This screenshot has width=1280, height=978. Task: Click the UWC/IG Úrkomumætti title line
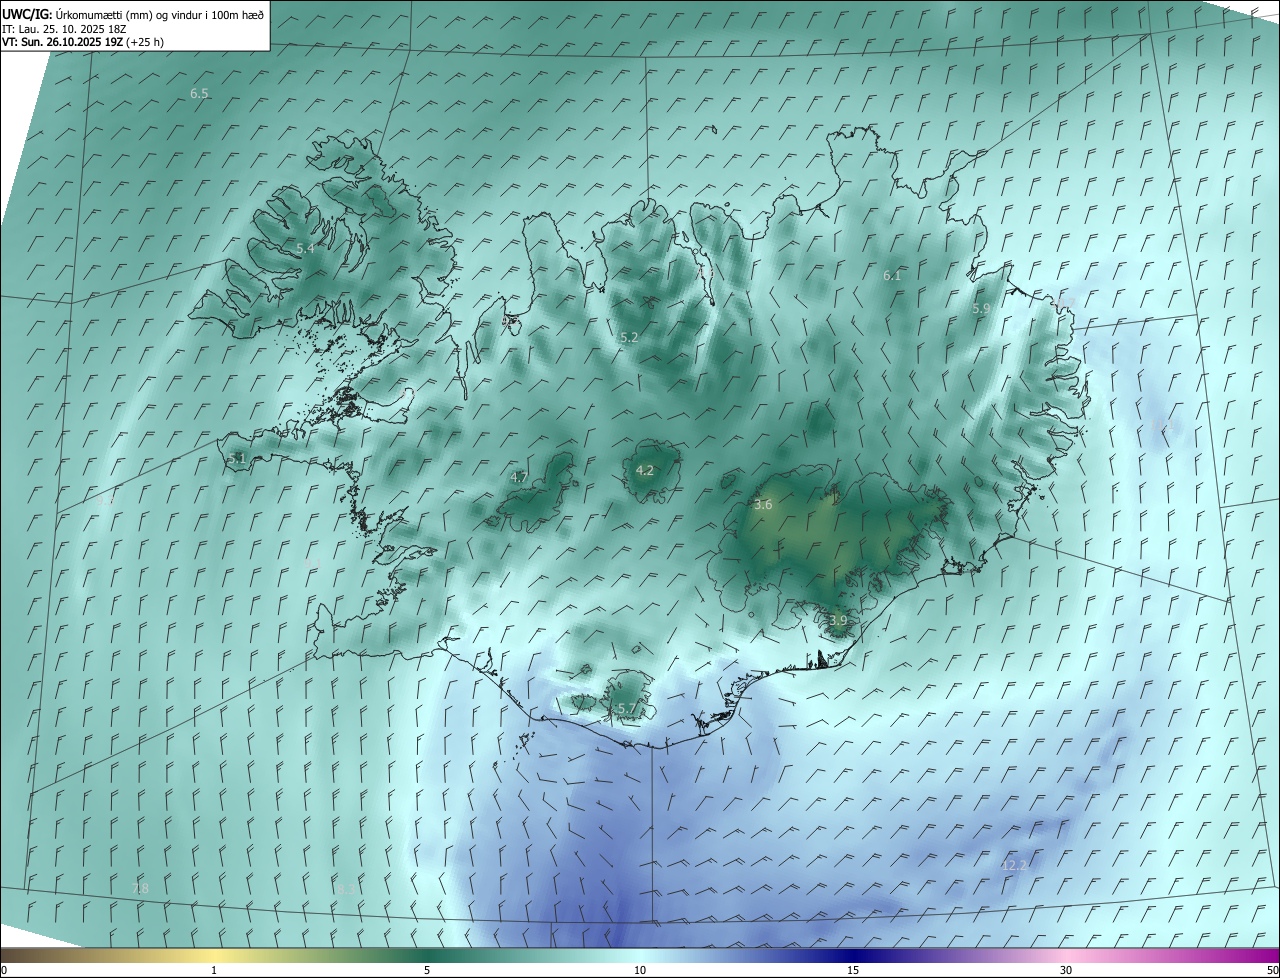(133, 13)
